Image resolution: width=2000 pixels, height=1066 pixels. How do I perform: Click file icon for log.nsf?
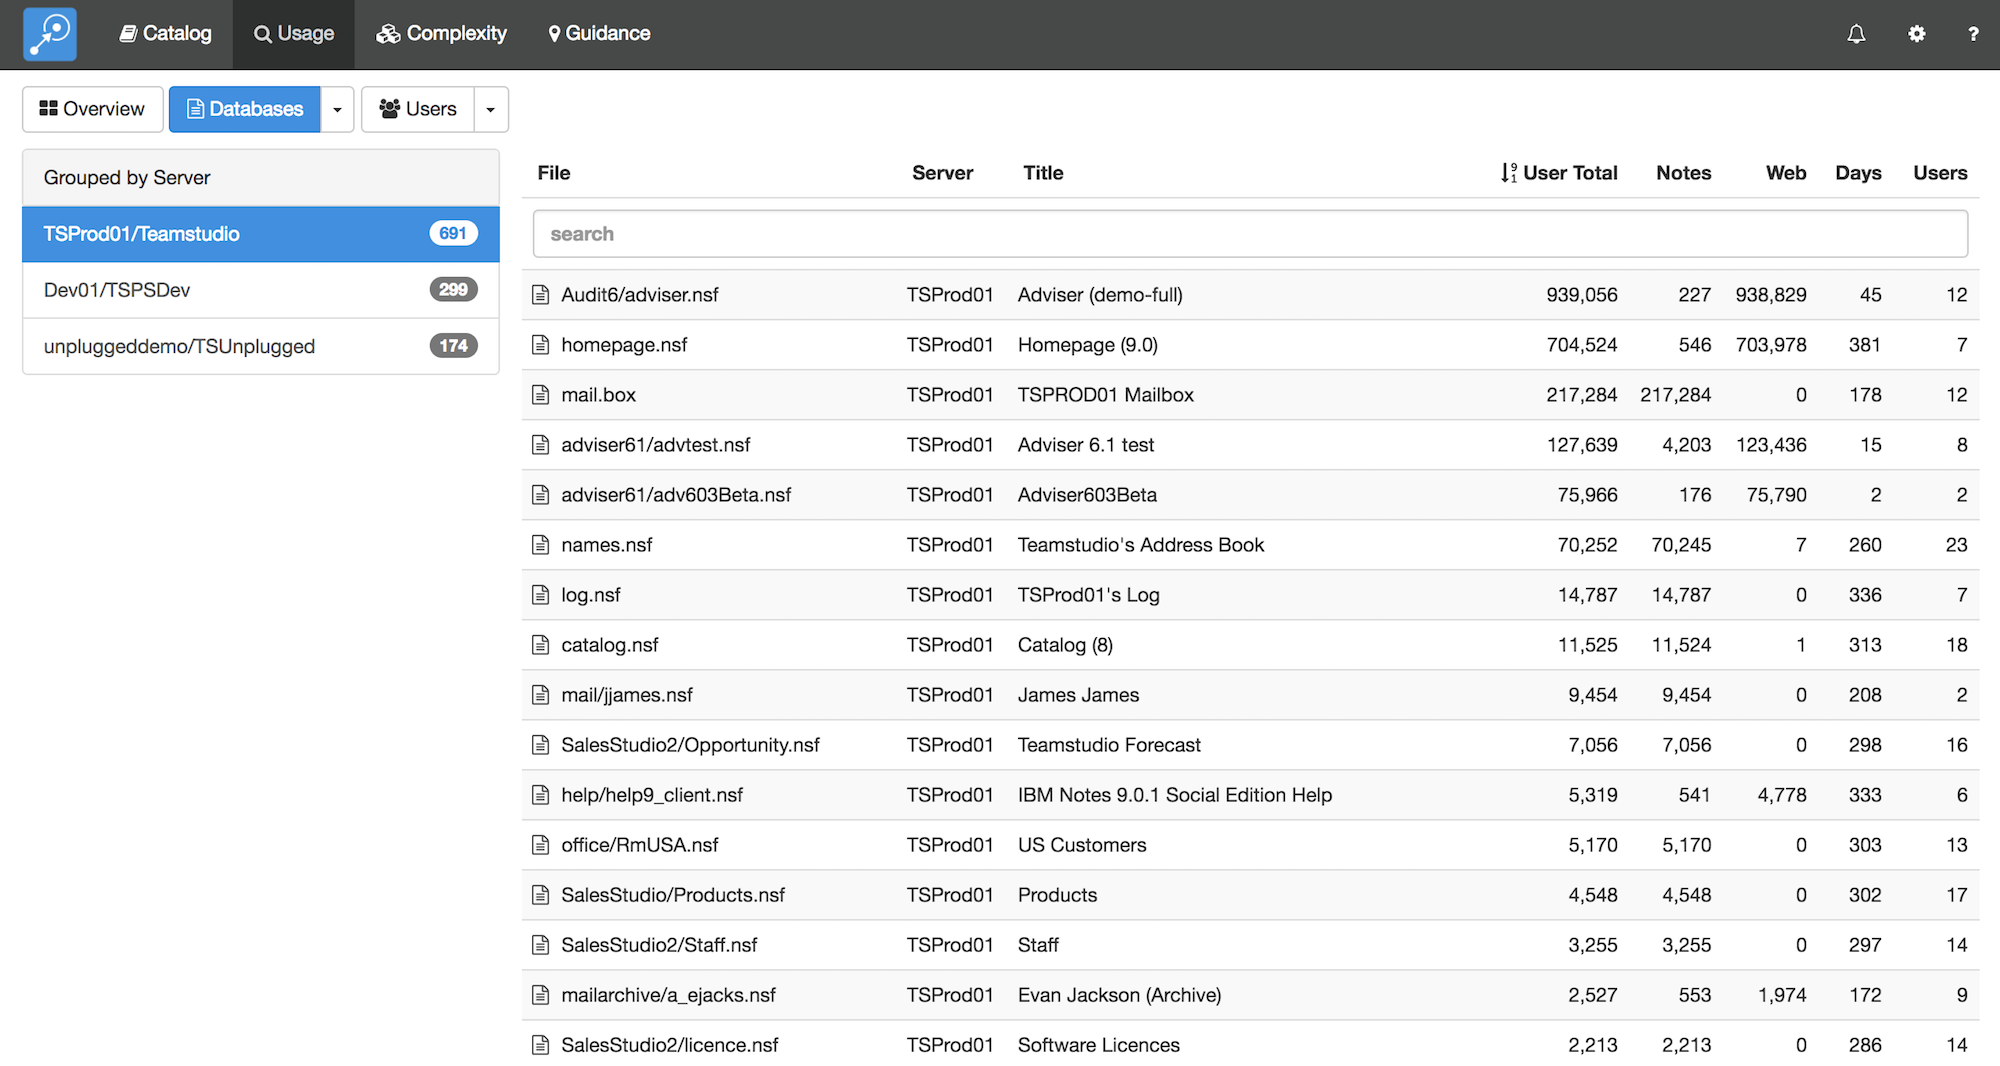click(x=541, y=595)
